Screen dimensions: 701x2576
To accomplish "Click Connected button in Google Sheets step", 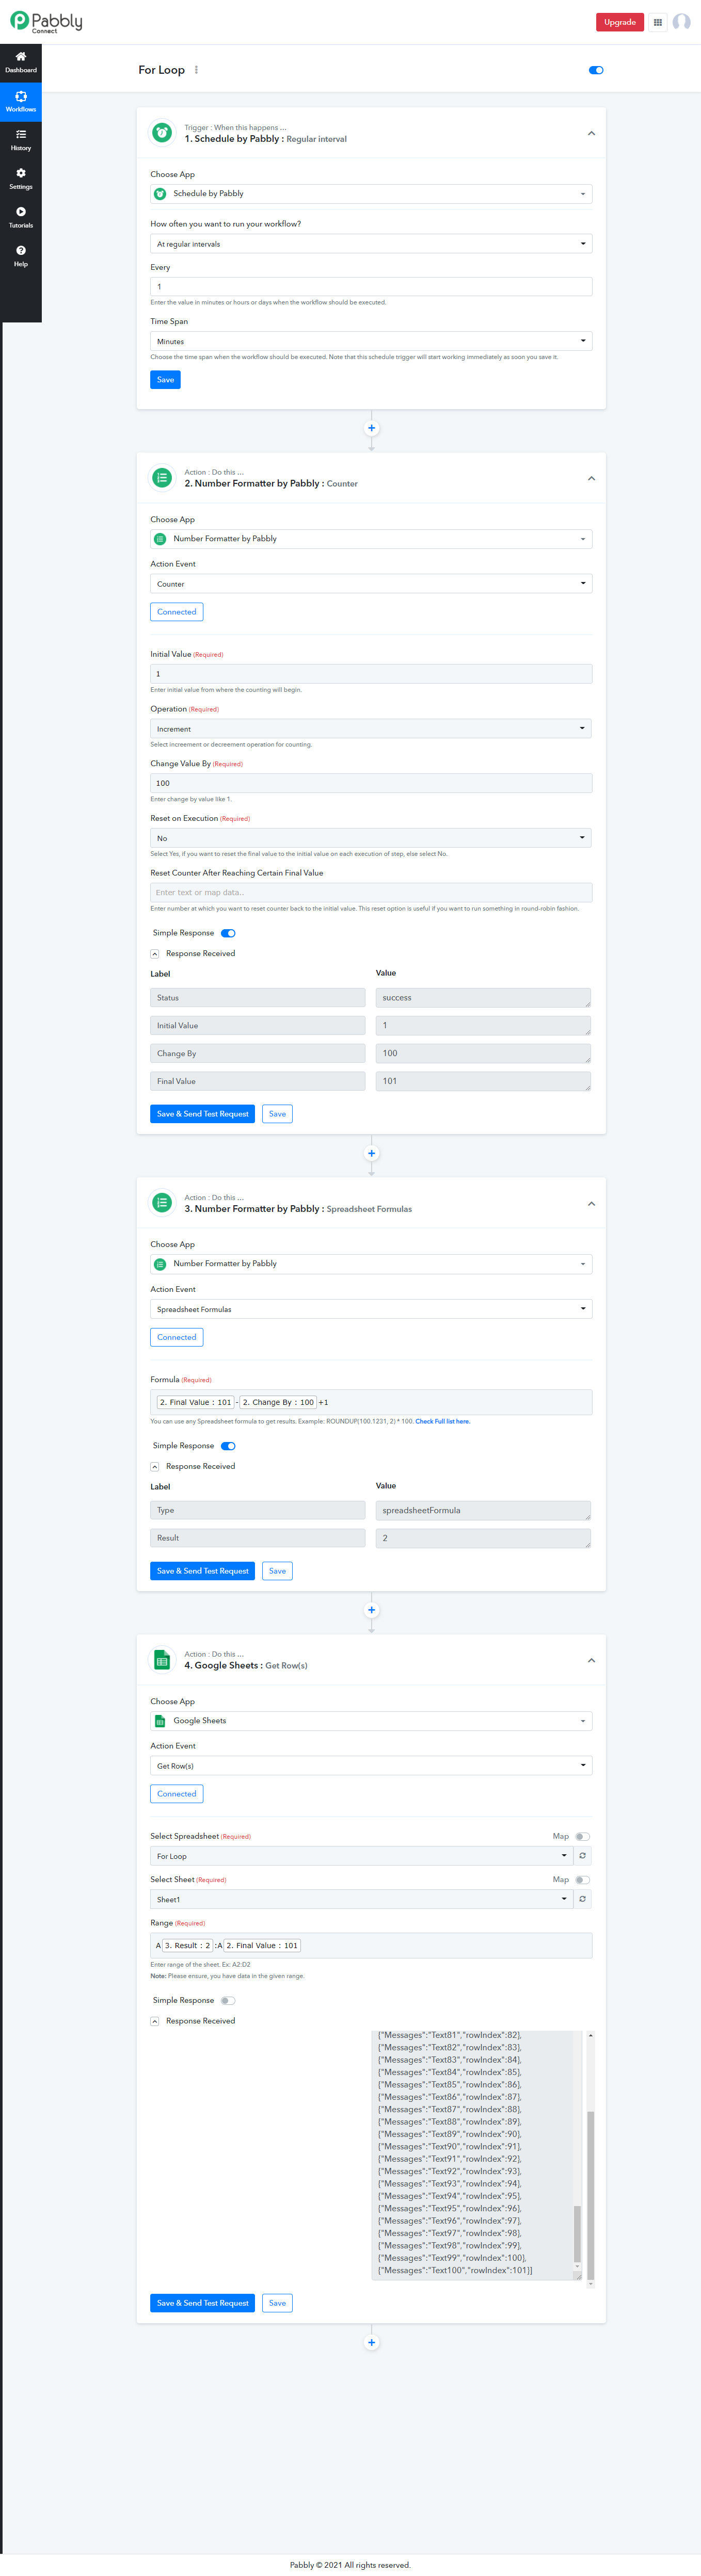I will click(177, 1794).
